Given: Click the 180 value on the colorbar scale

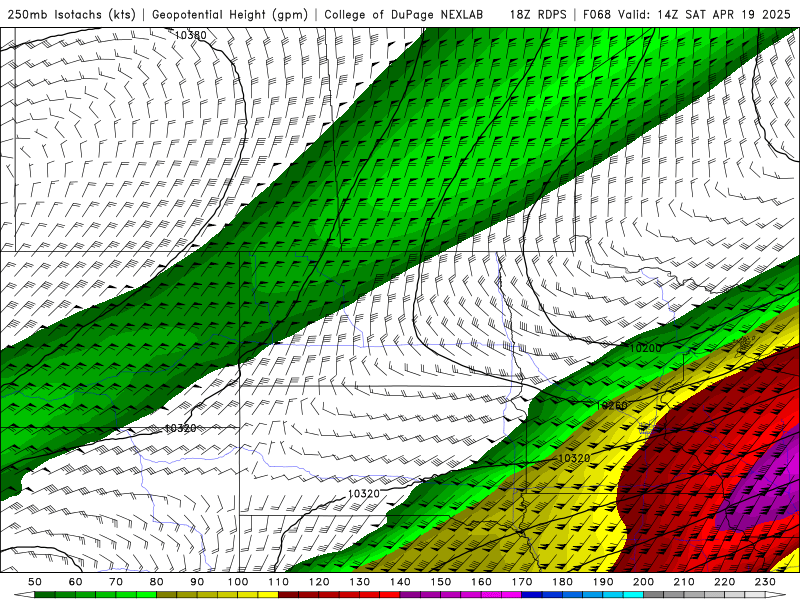Looking at the screenshot, I should coord(563,582).
